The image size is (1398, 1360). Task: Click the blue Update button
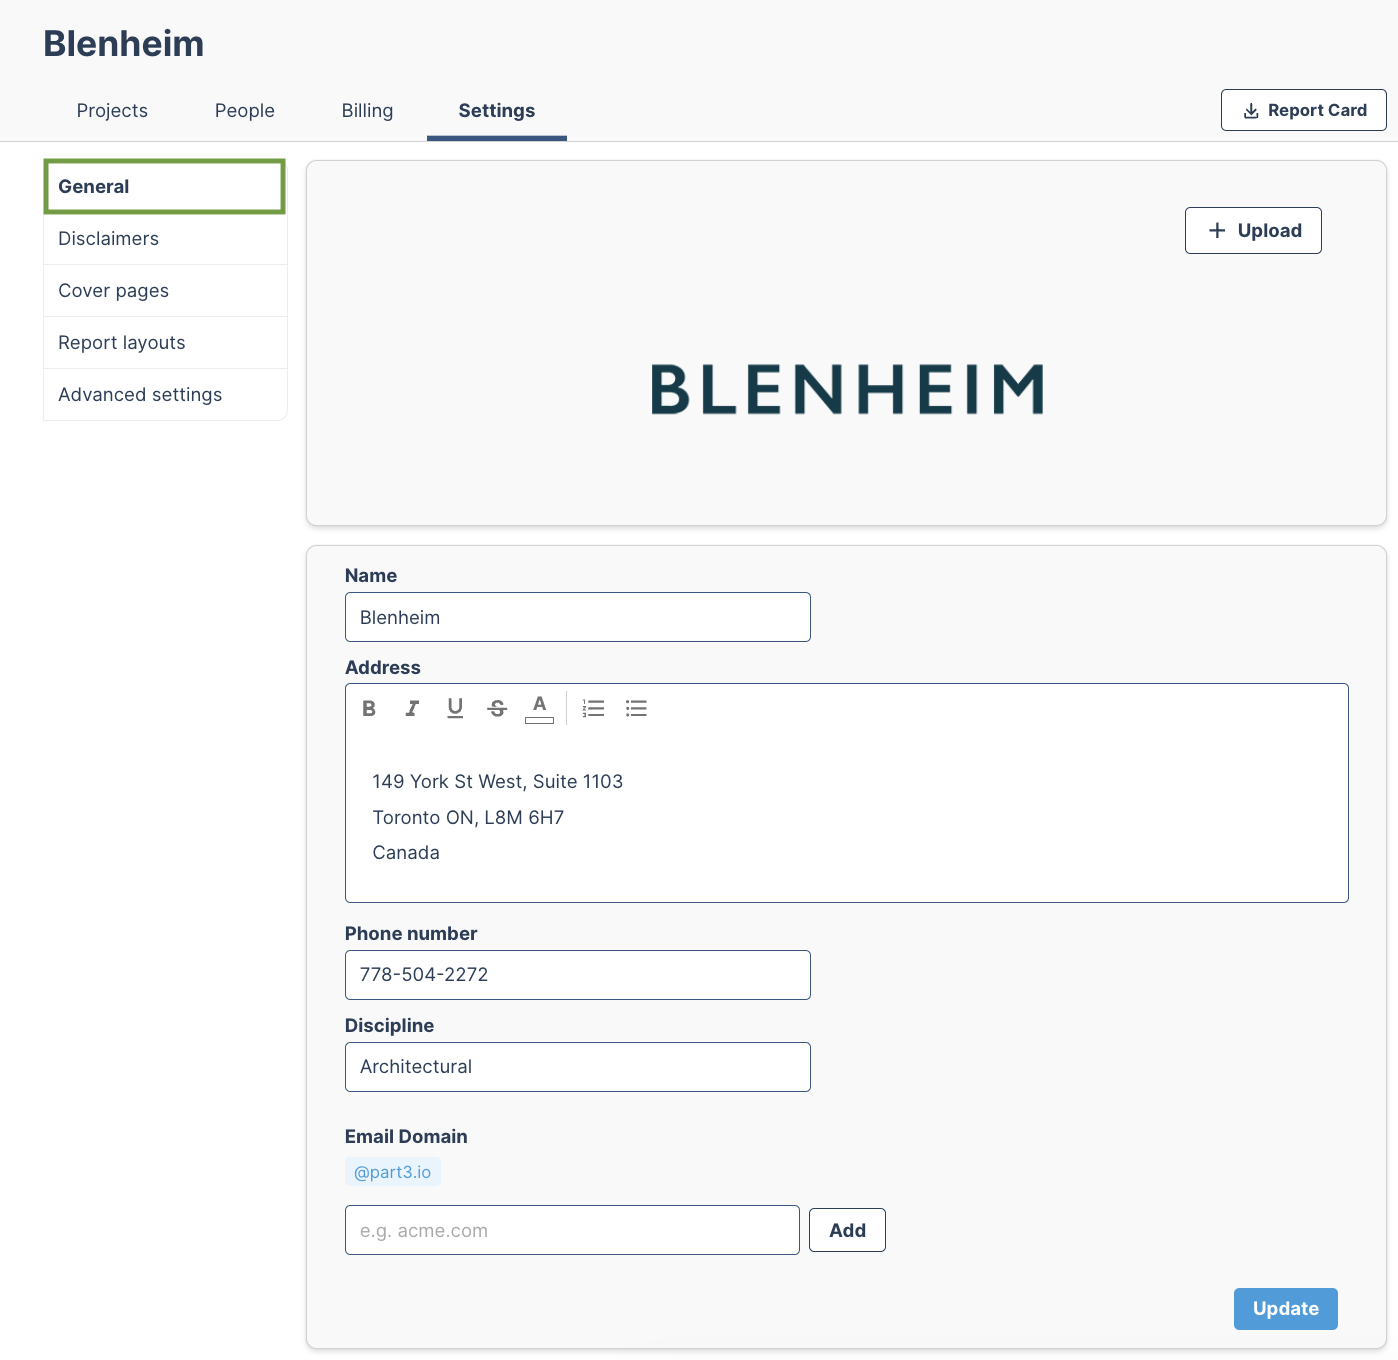[1285, 1309]
